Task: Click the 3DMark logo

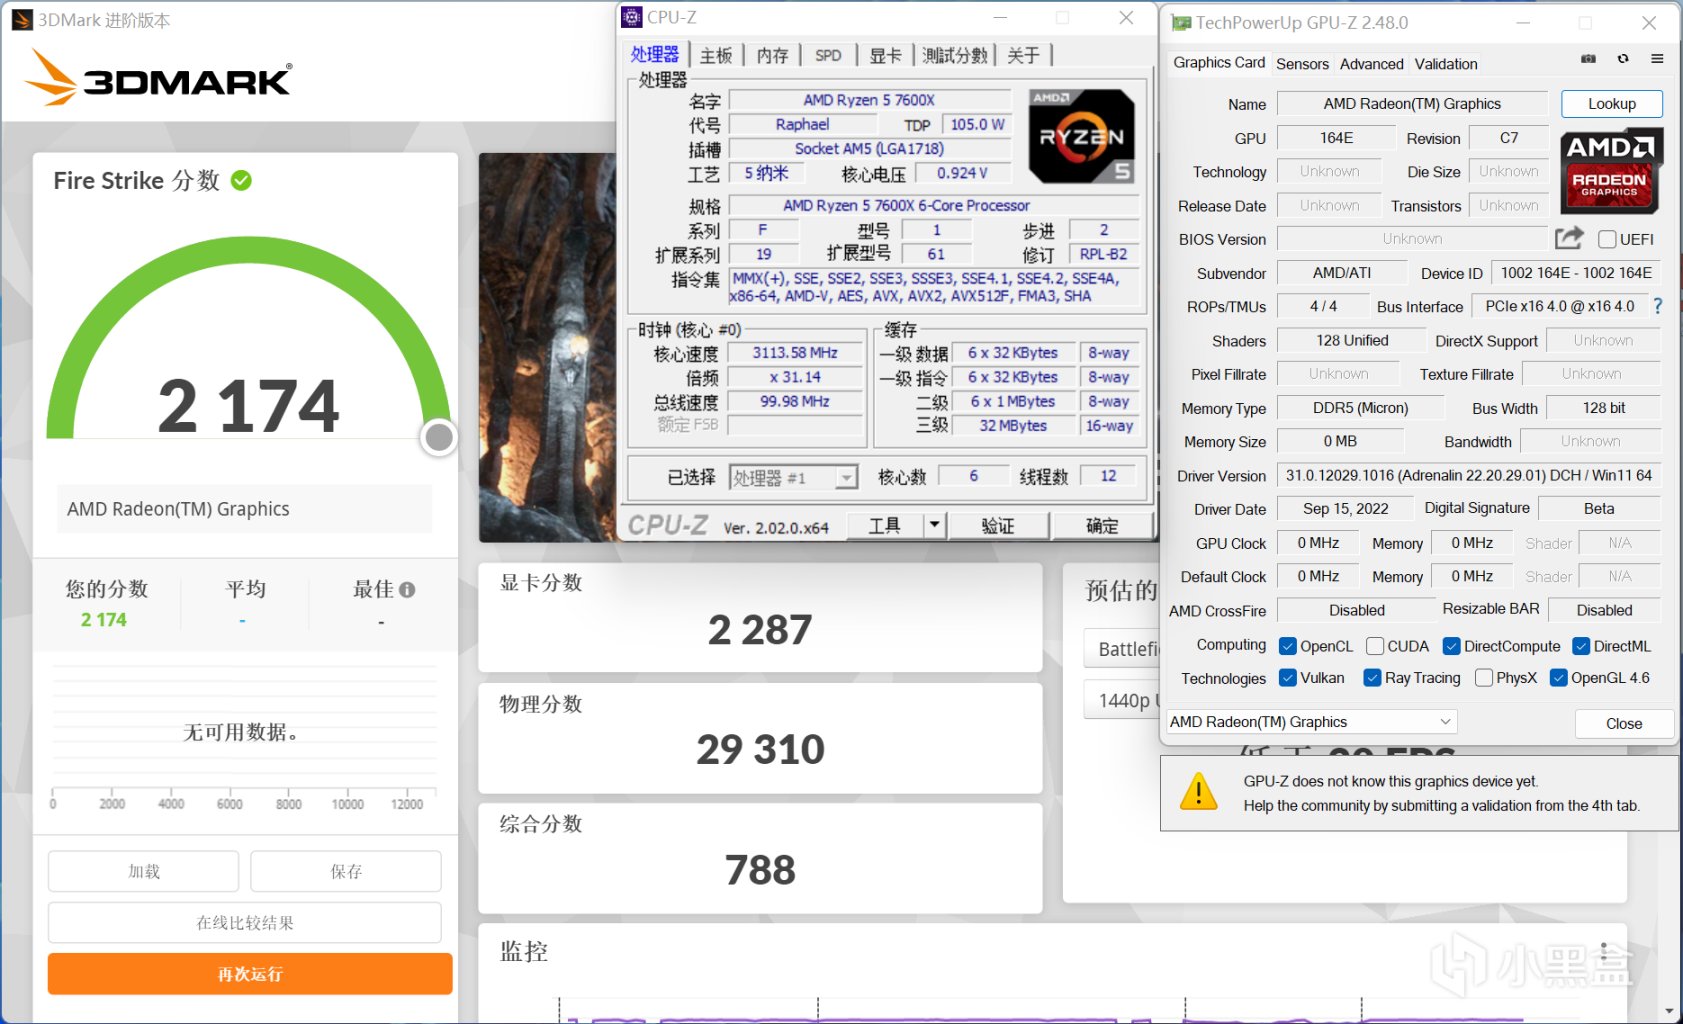Action: pyautogui.click(x=158, y=78)
